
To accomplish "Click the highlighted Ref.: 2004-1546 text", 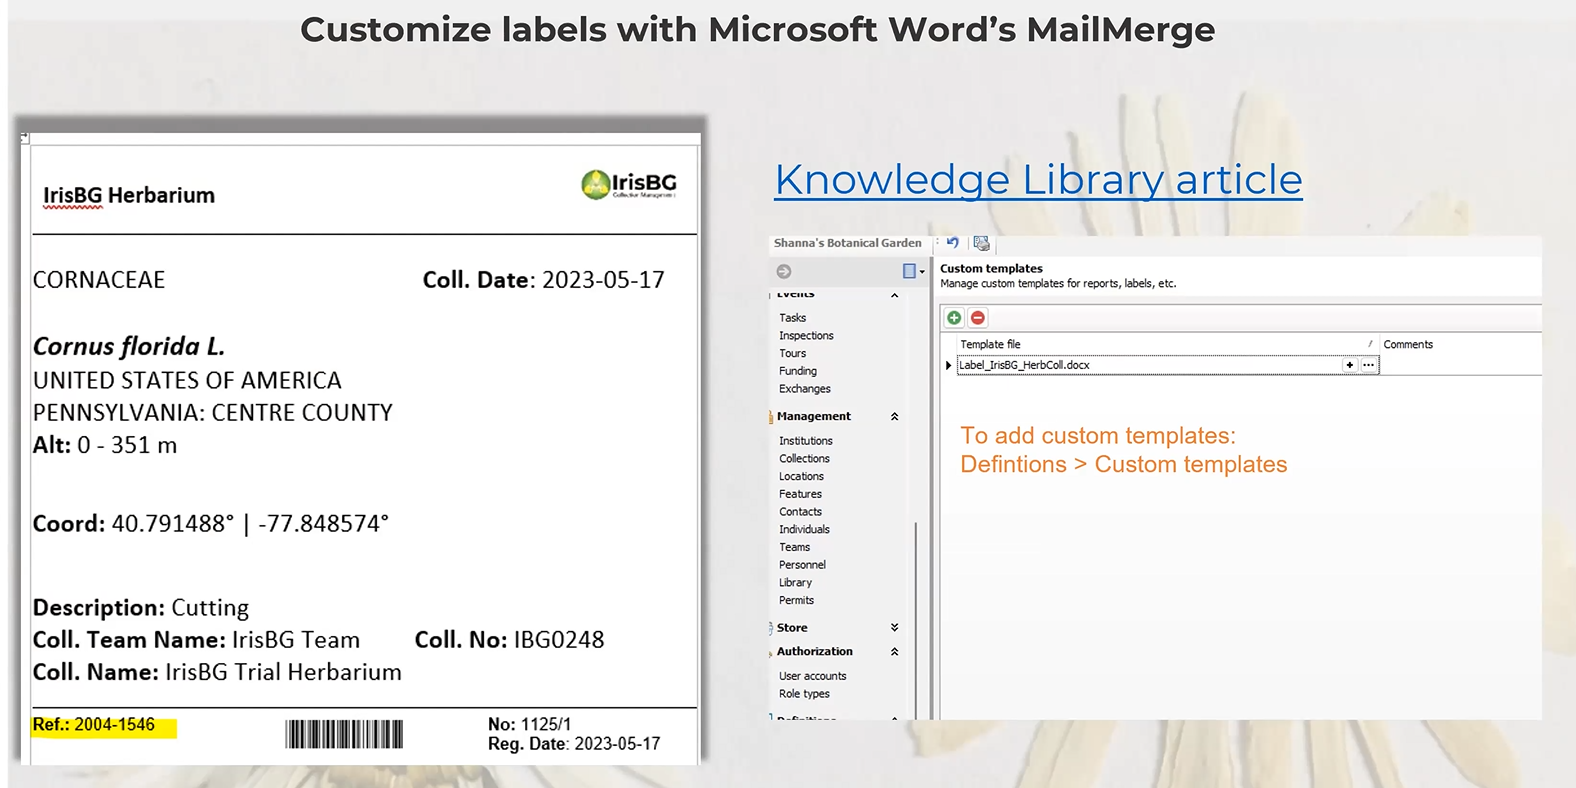I will (x=94, y=725).
